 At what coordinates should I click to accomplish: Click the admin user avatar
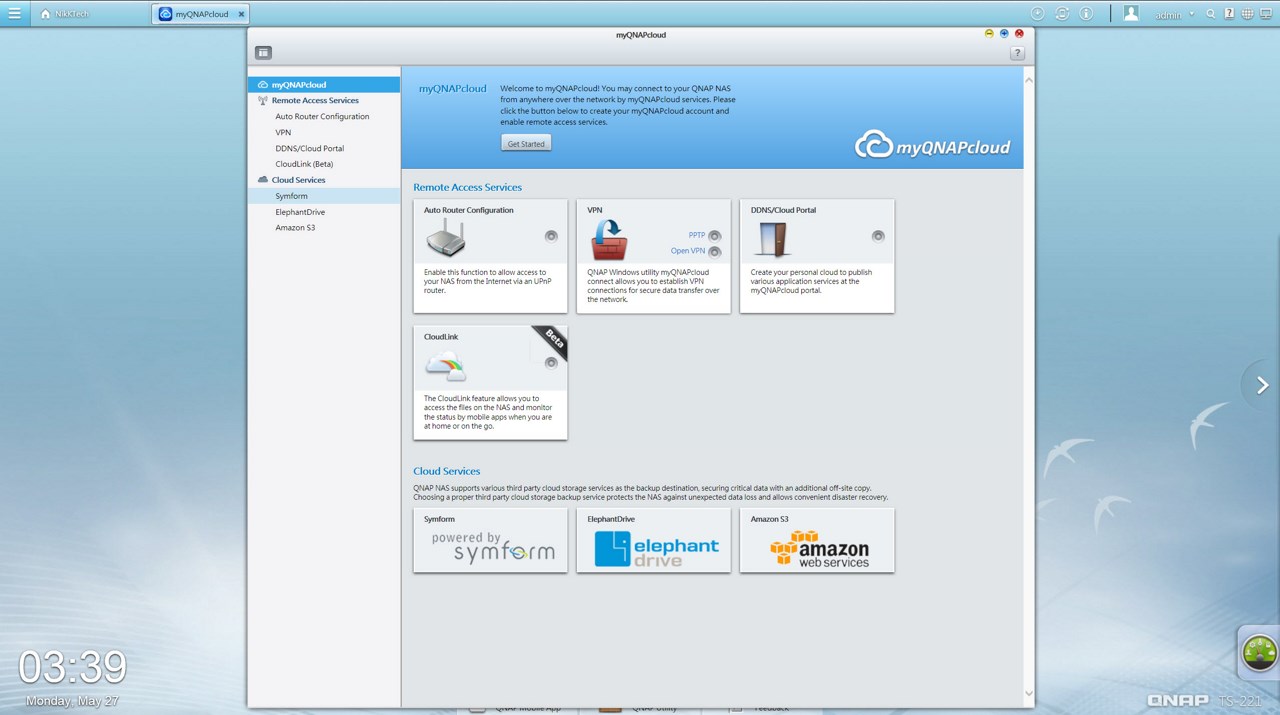coord(1131,14)
